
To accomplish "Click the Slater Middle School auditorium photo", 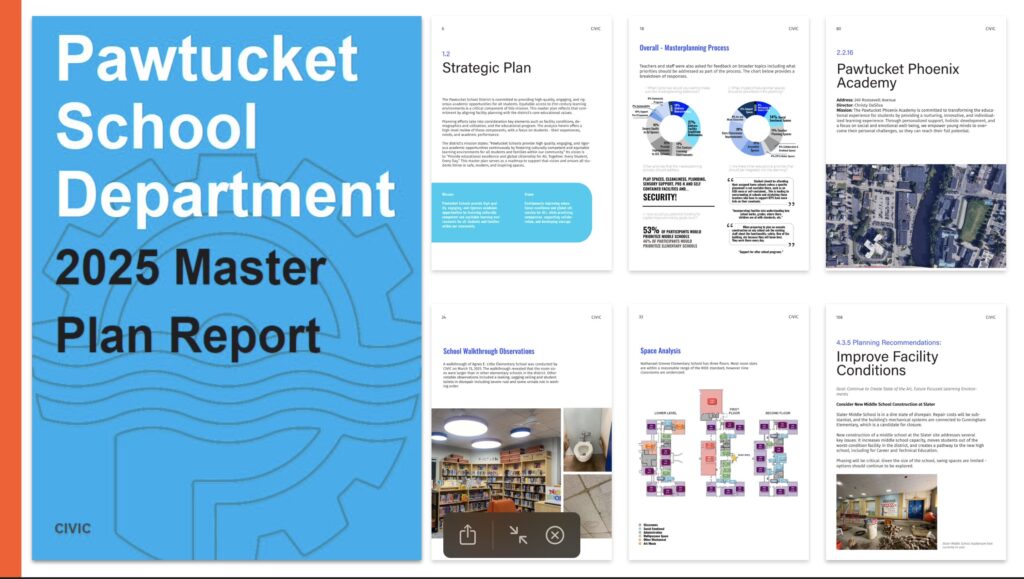I will pyautogui.click(x=886, y=510).
